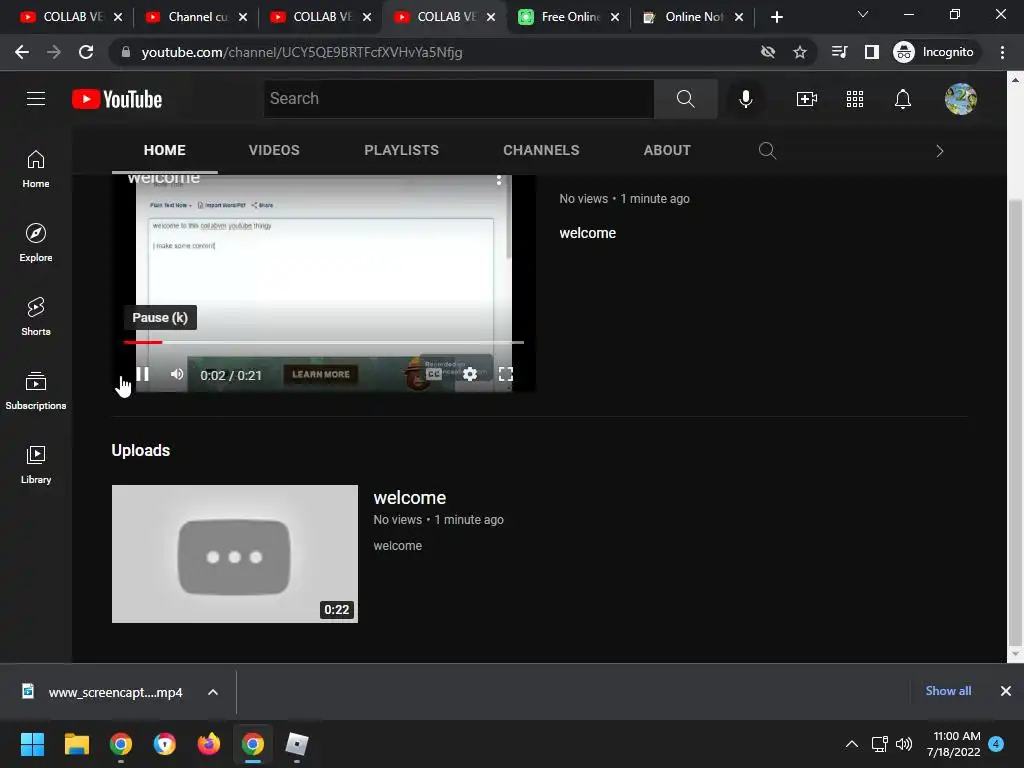The width and height of the screenshot is (1024, 768).
Task: Open the YouTube apps grid
Action: (x=854, y=99)
